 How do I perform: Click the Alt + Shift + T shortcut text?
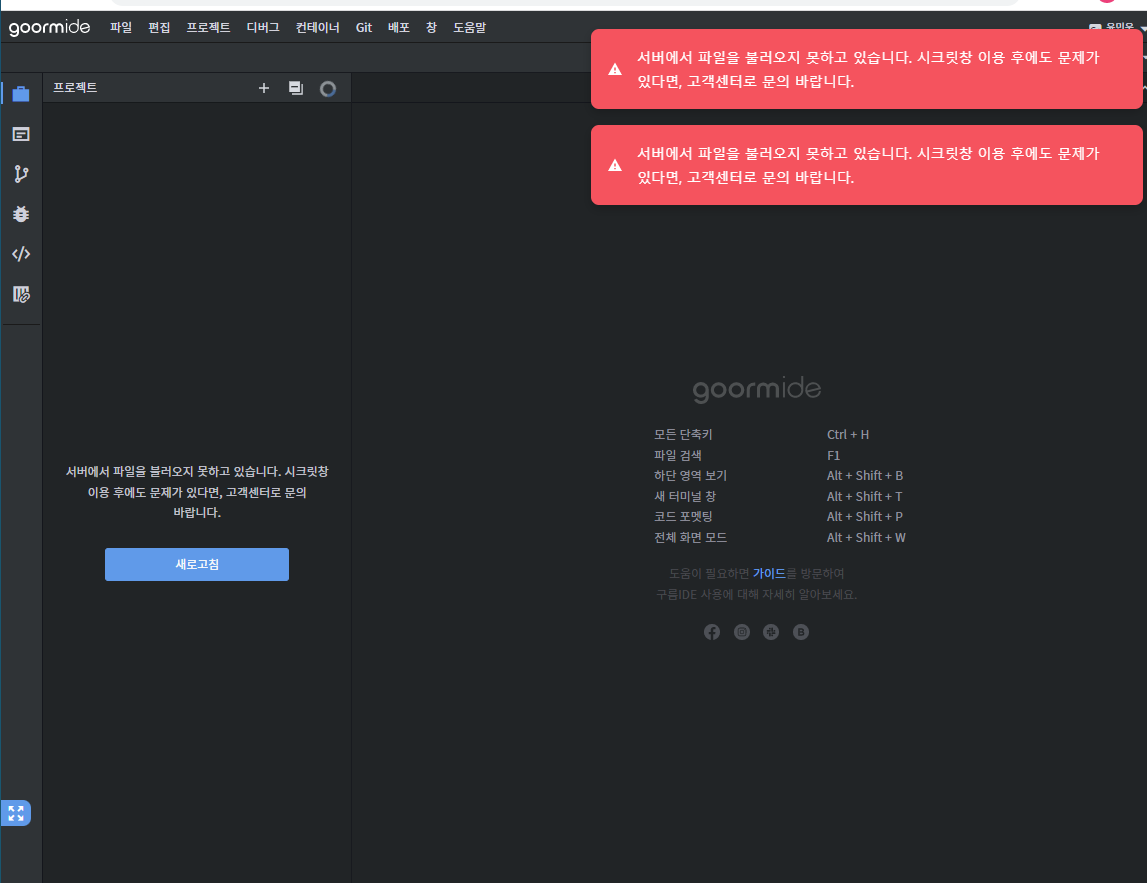865,496
